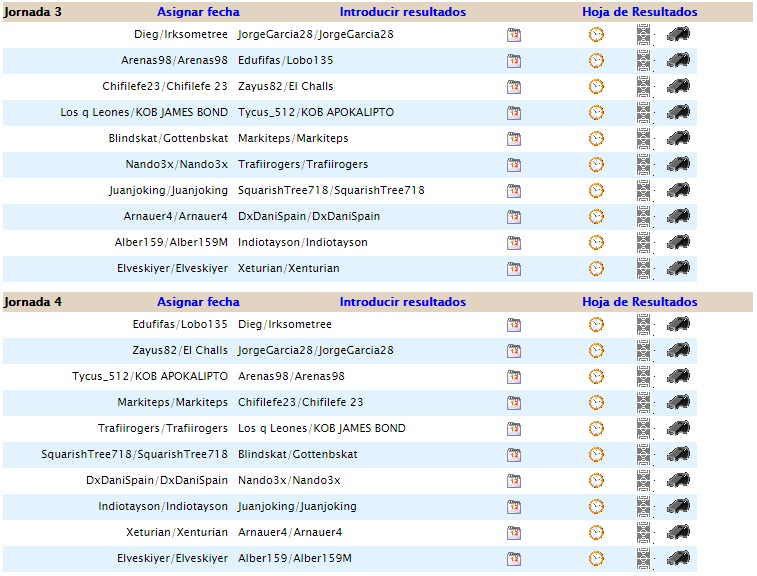Click Juanjoking/Juanjoking away team in Jornada 4

[x=297, y=506]
